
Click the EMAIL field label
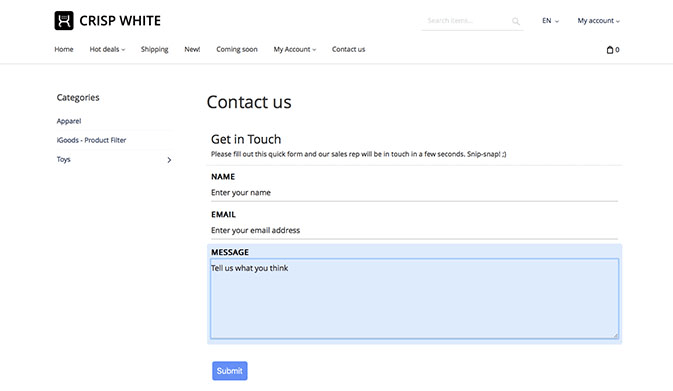click(x=223, y=215)
